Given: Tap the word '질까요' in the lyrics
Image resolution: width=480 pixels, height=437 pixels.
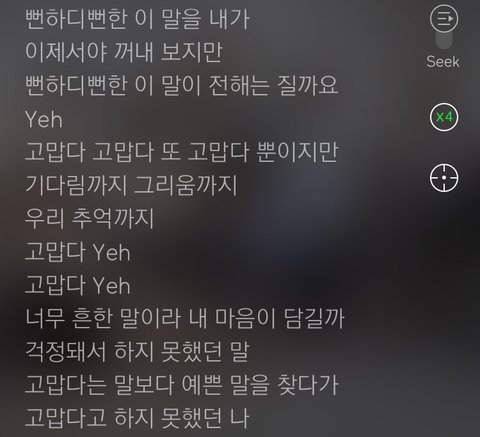Looking at the screenshot, I should [308, 85].
